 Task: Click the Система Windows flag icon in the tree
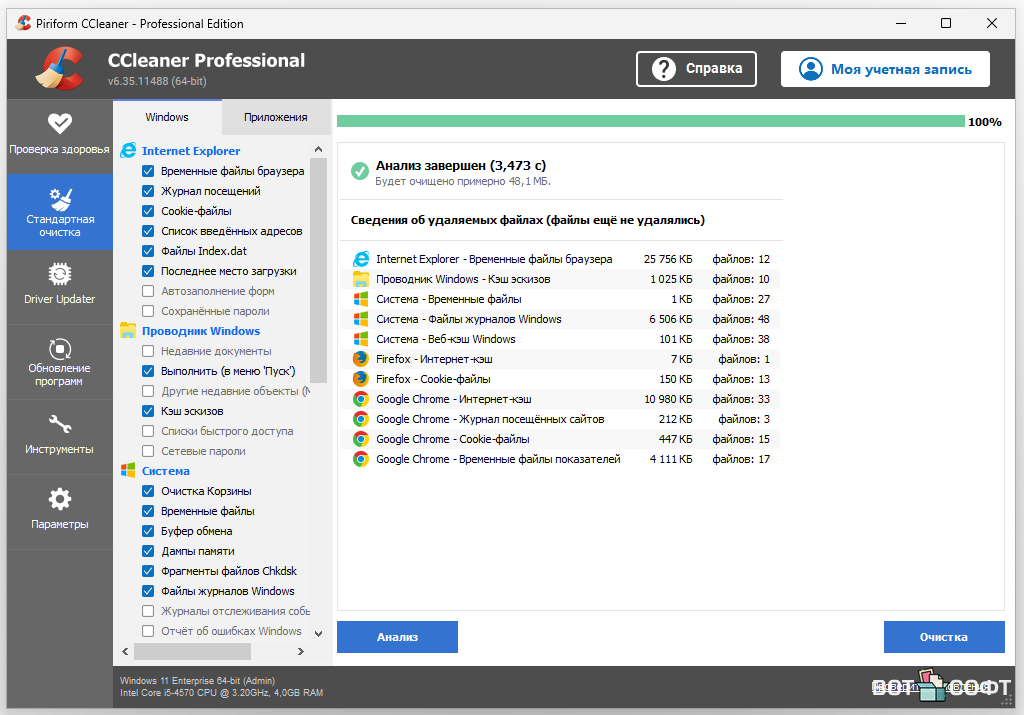pyautogui.click(x=128, y=471)
